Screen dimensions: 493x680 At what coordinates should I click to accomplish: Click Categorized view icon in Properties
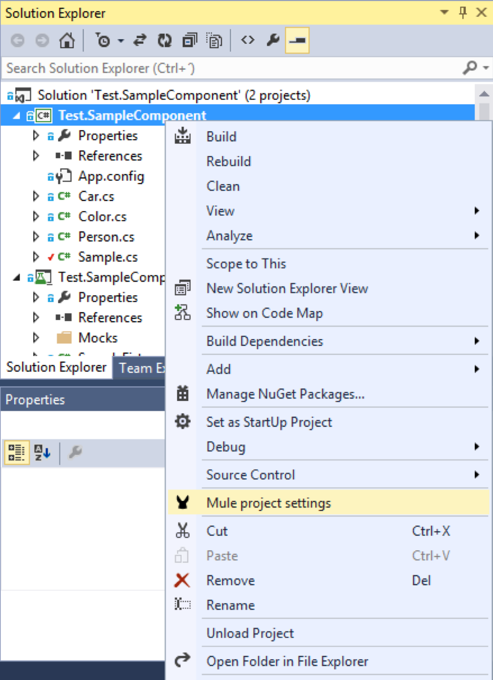pos(16,453)
